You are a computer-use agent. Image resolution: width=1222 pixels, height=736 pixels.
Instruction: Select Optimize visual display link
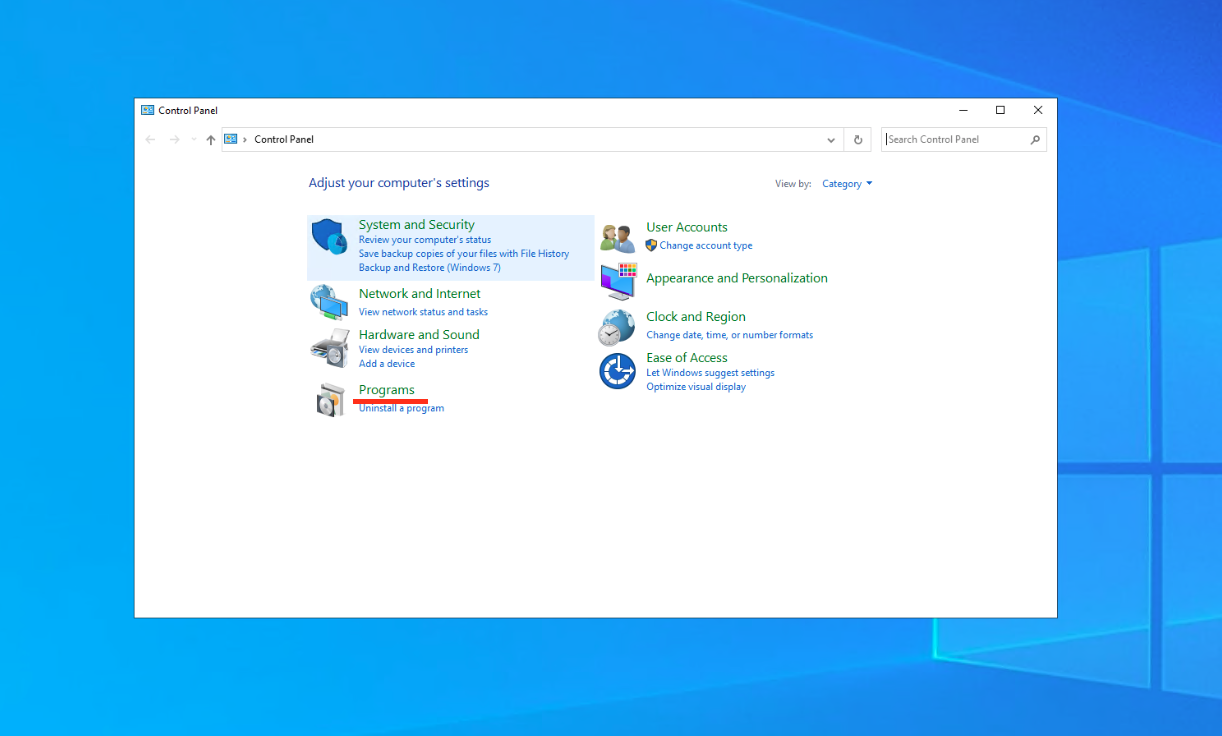(x=696, y=387)
